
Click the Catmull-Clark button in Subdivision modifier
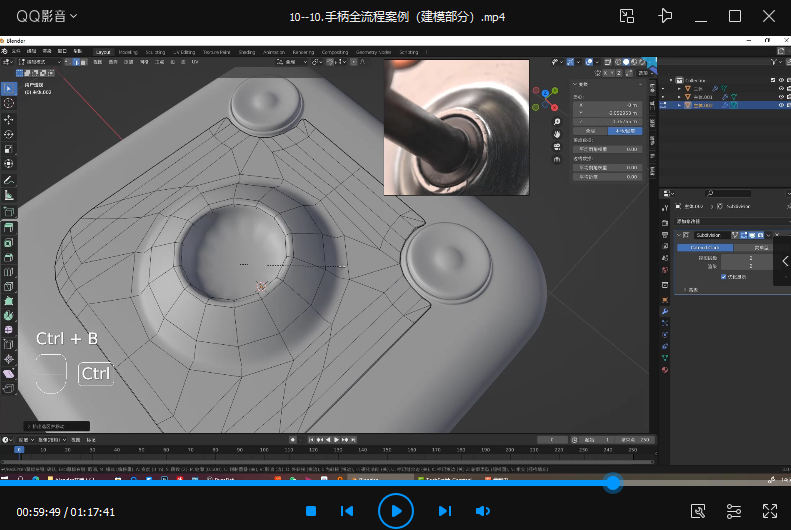[x=704, y=246]
